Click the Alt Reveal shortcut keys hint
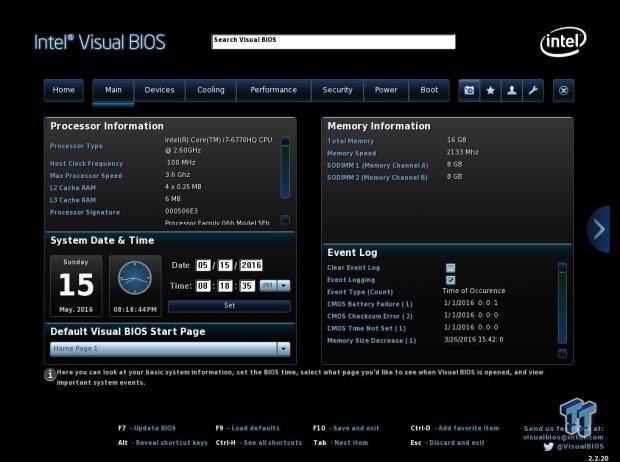The width and height of the screenshot is (620, 462). (x=163, y=443)
